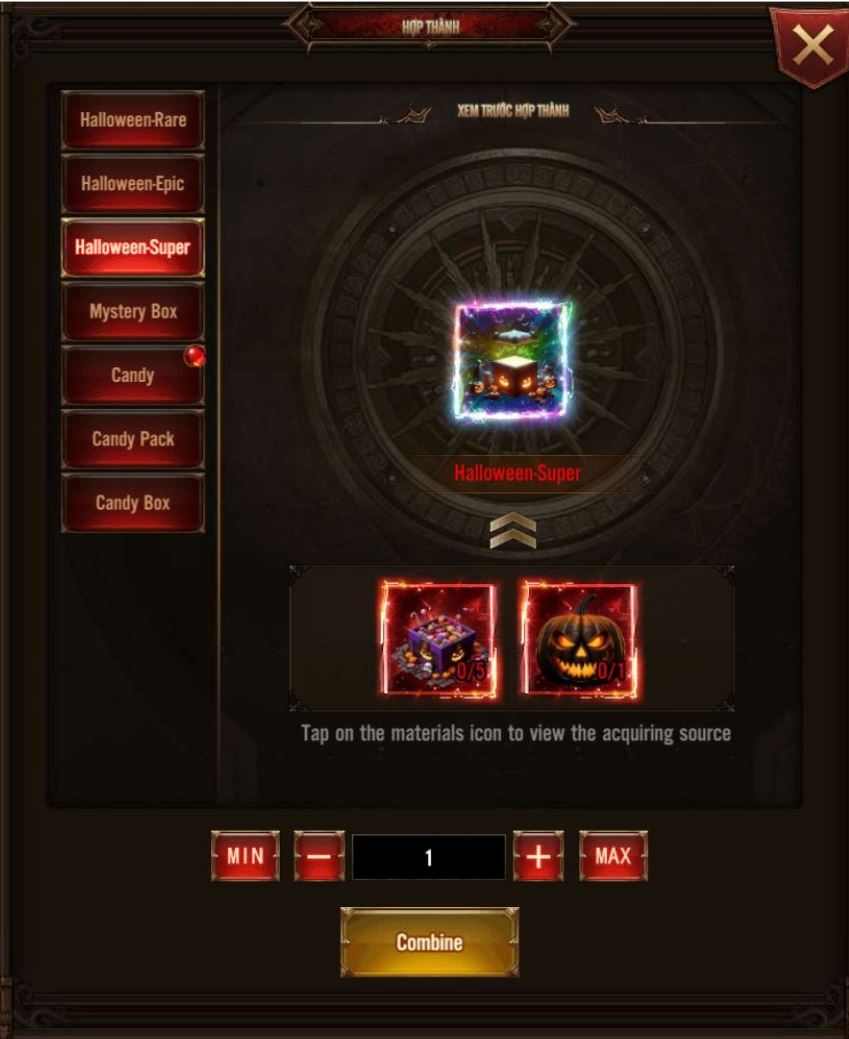The image size is (849, 1039).
Task: Increase combine quantity with plus button
Action: tap(538, 856)
